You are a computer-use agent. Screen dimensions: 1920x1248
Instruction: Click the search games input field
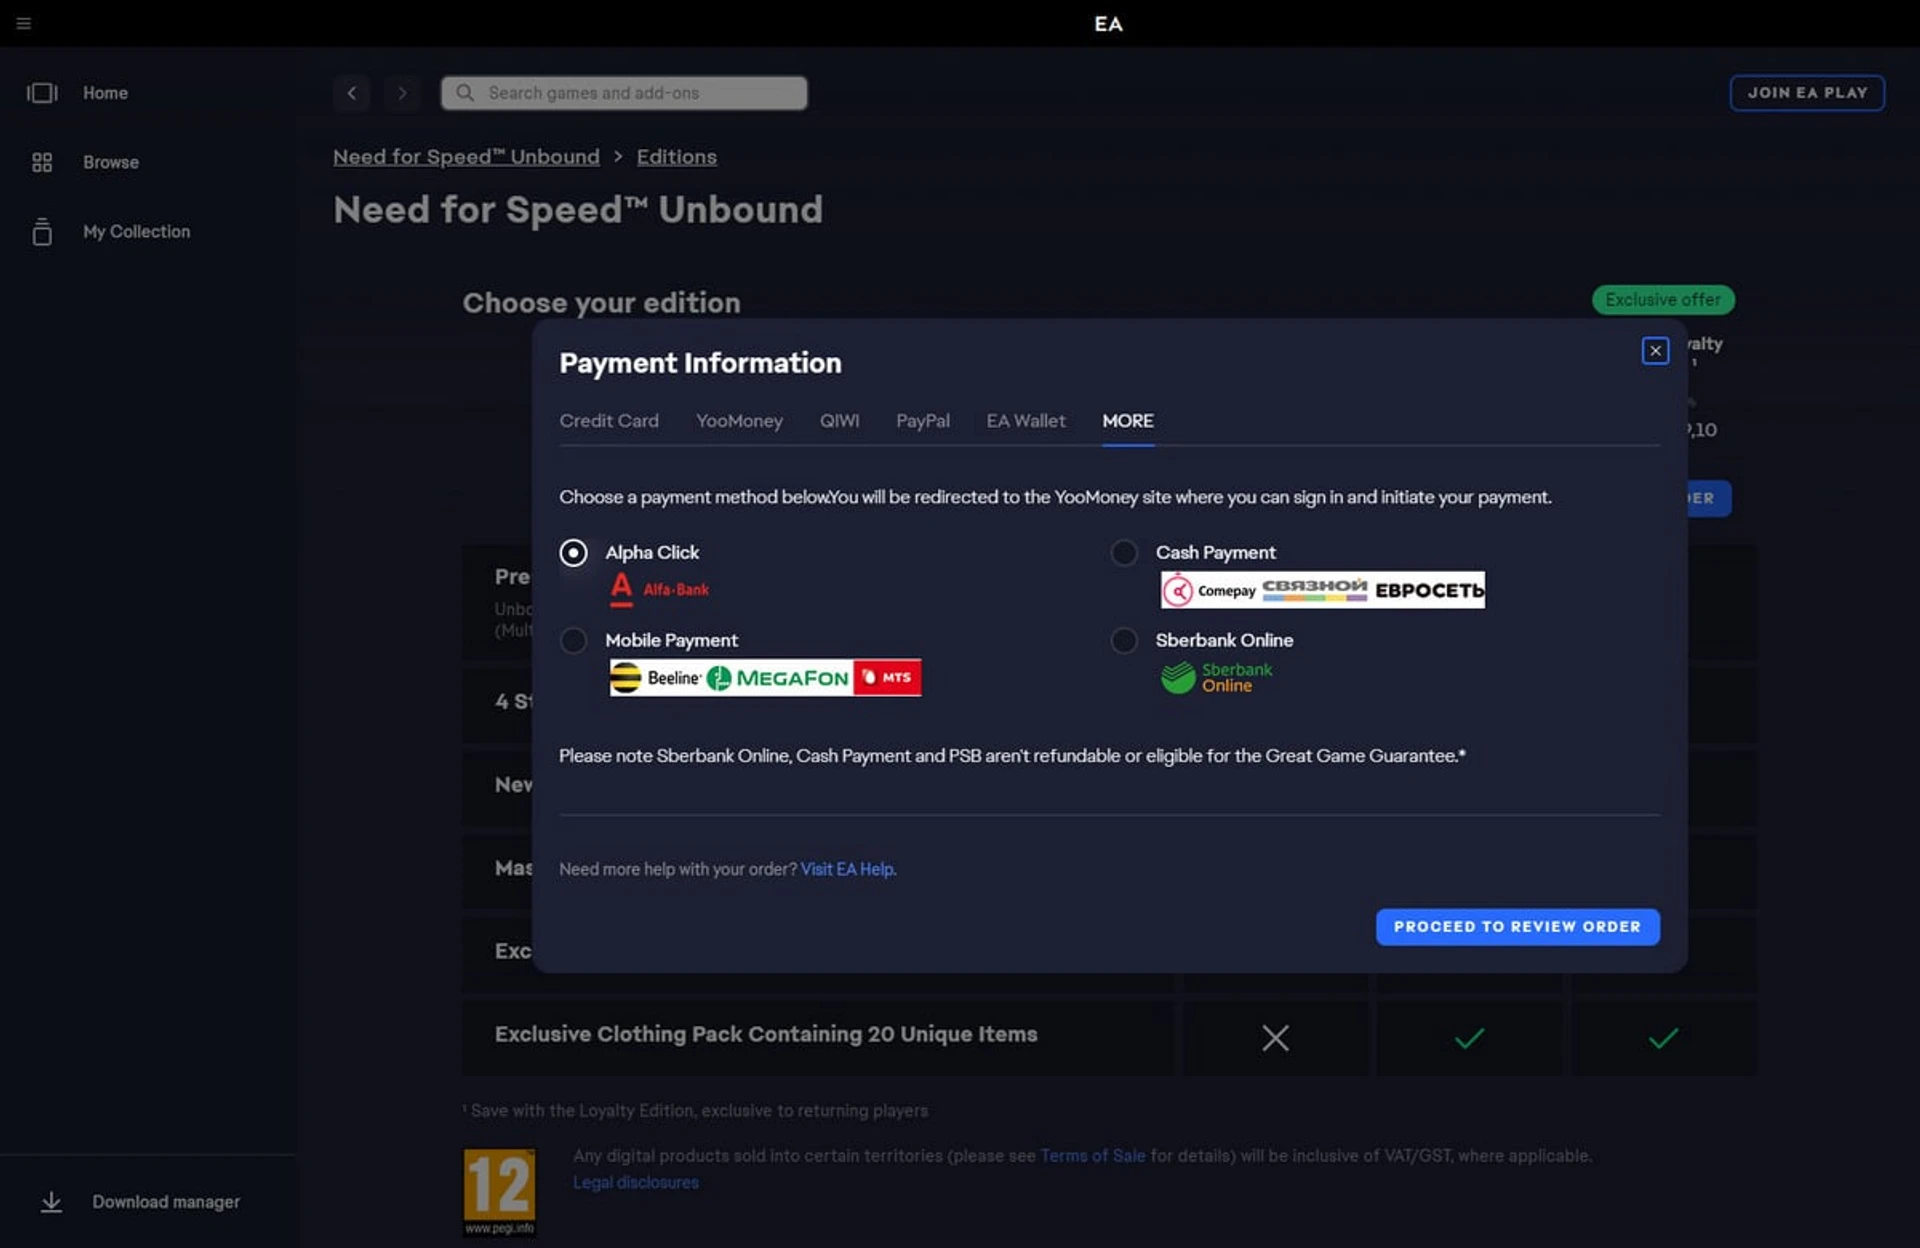tap(624, 93)
